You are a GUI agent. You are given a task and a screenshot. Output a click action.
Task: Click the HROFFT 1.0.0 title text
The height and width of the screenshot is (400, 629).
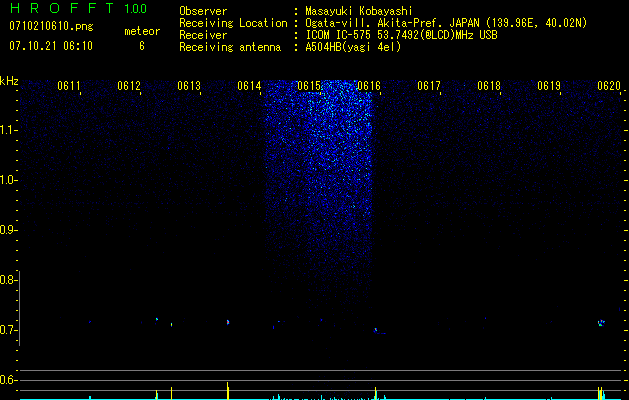(x=78, y=8)
